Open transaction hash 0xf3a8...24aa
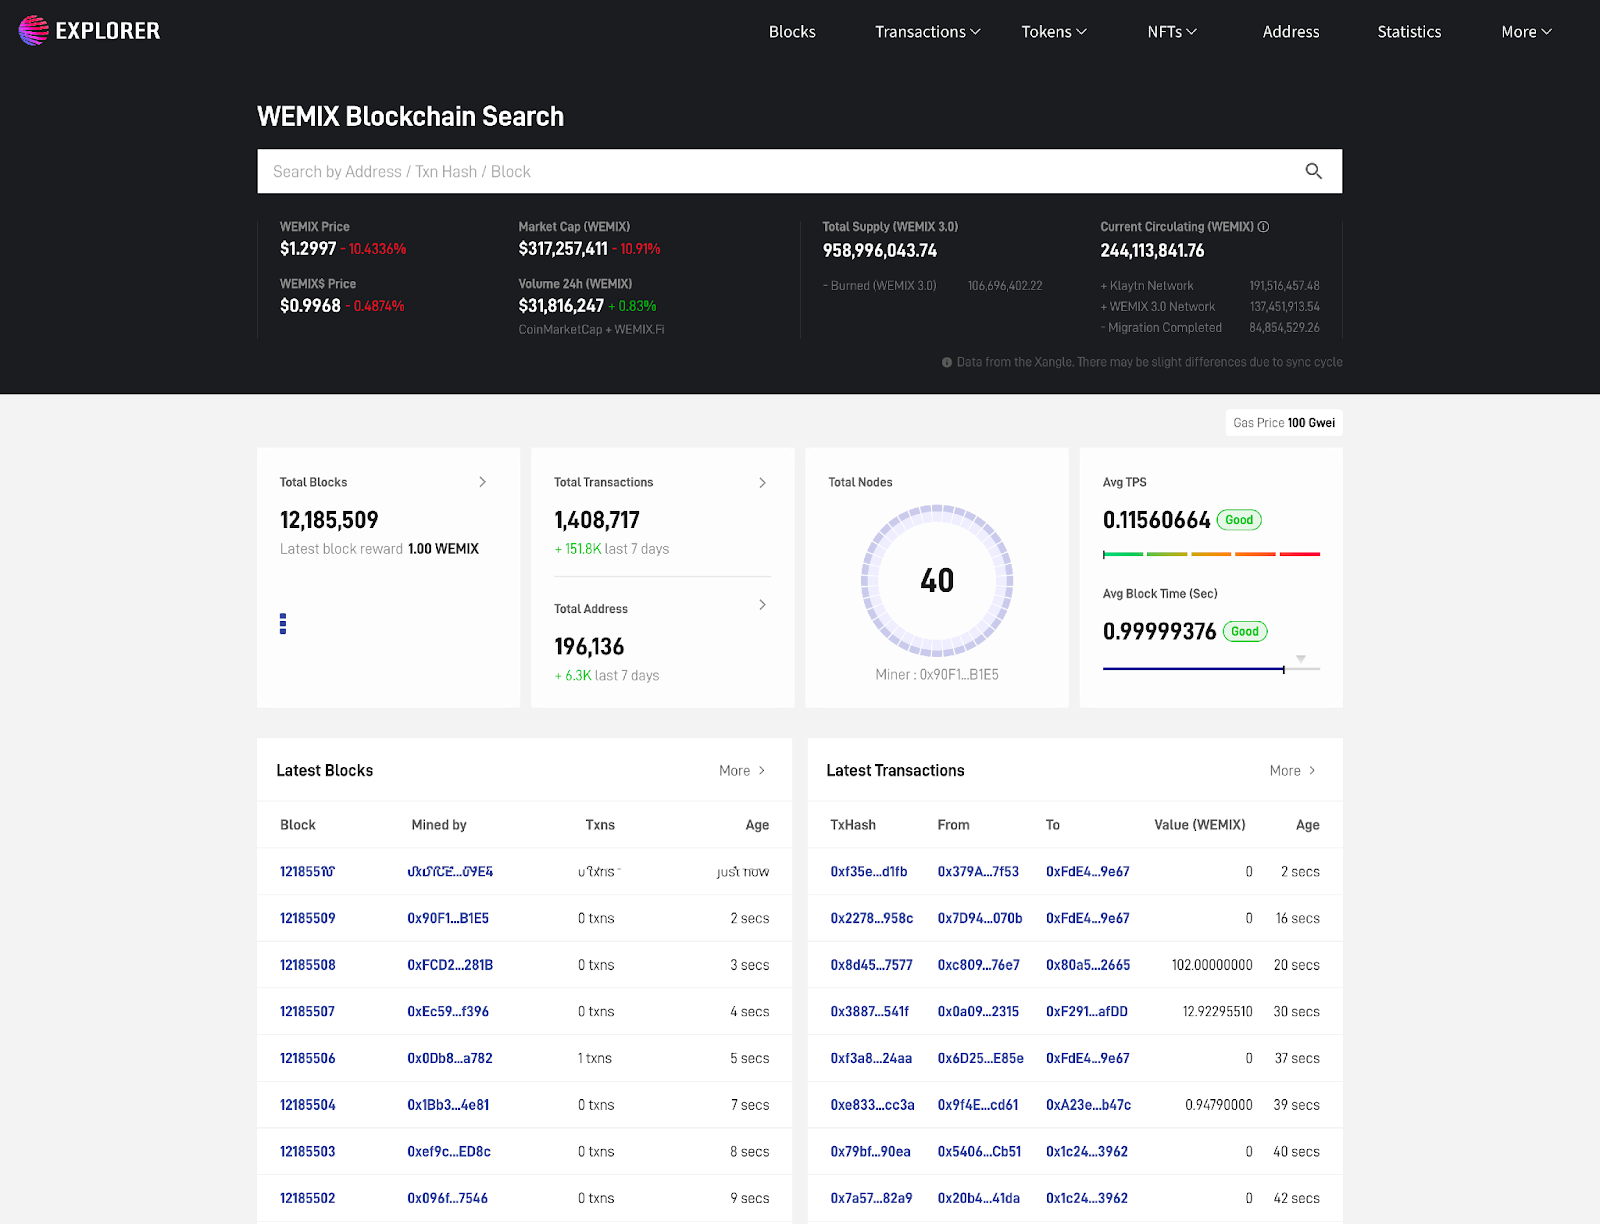 (871, 1058)
